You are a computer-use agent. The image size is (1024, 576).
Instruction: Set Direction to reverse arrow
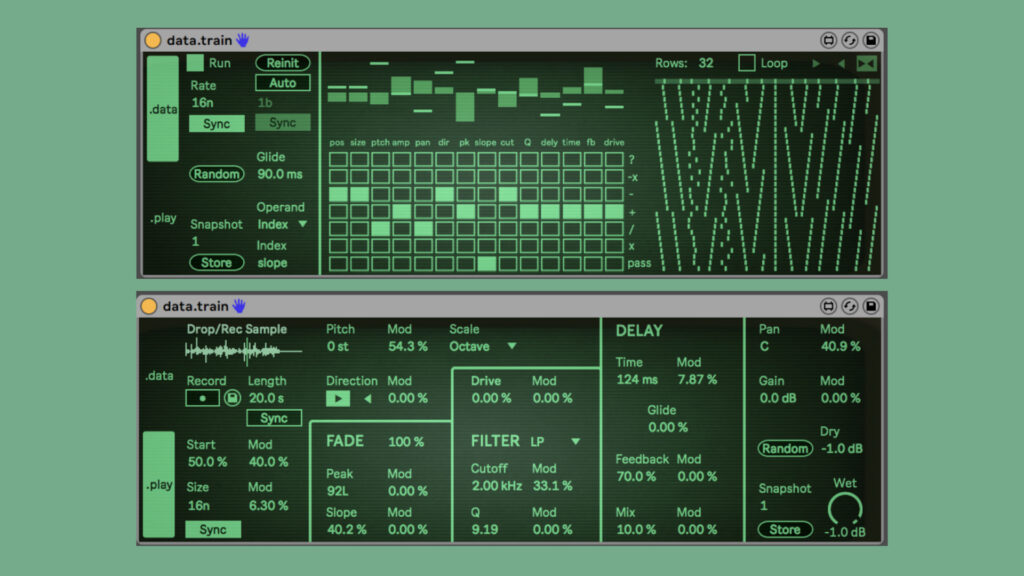(367, 398)
